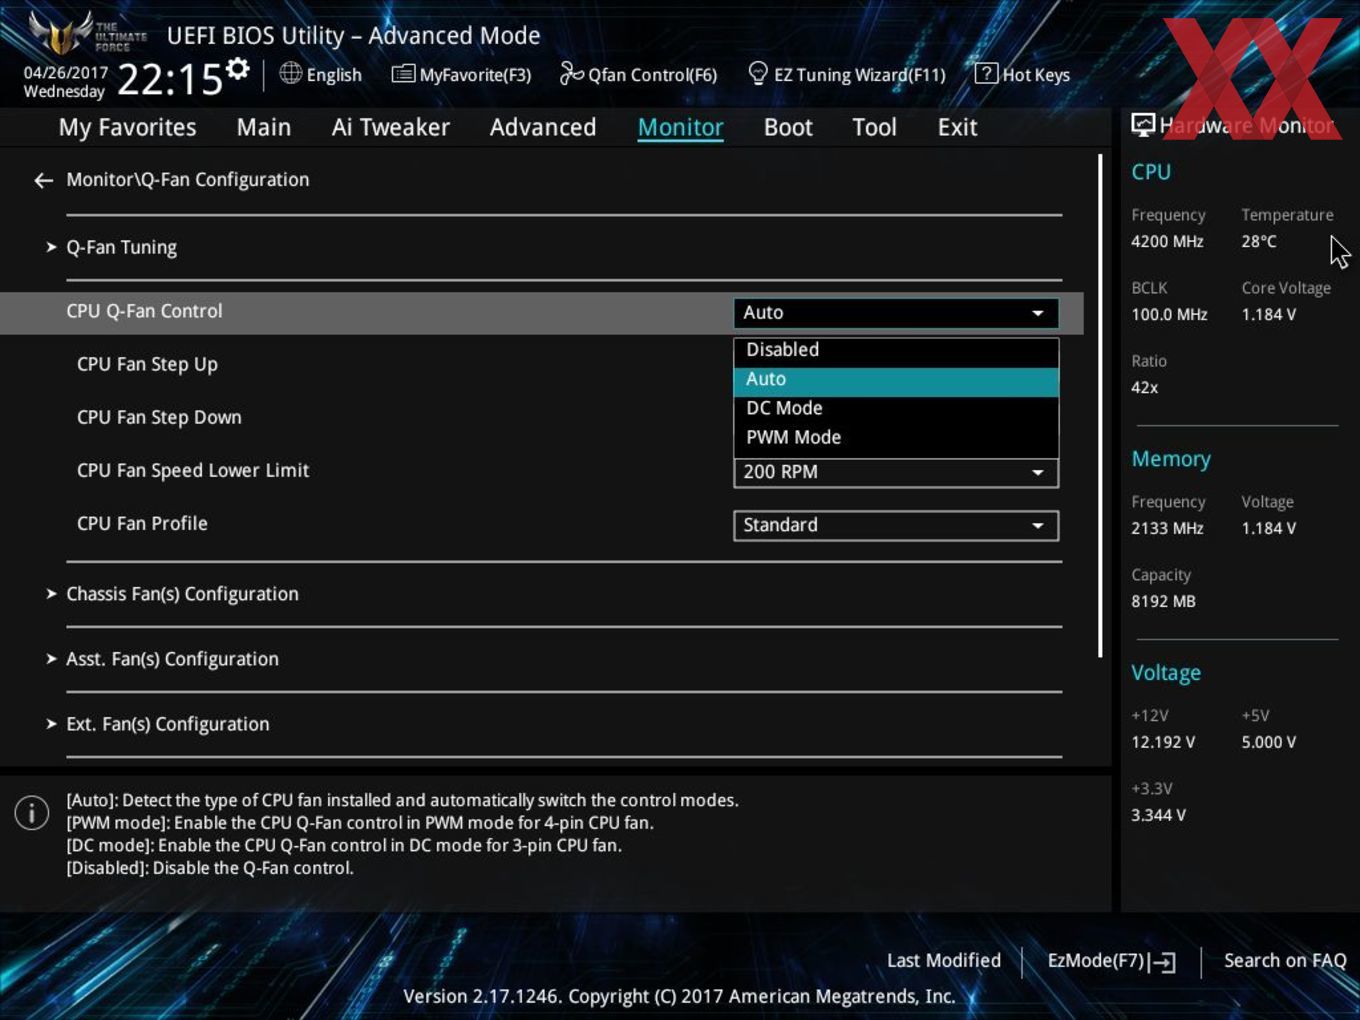
Task: Click the Hardware Monitor screen icon
Action: coord(1142,125)
